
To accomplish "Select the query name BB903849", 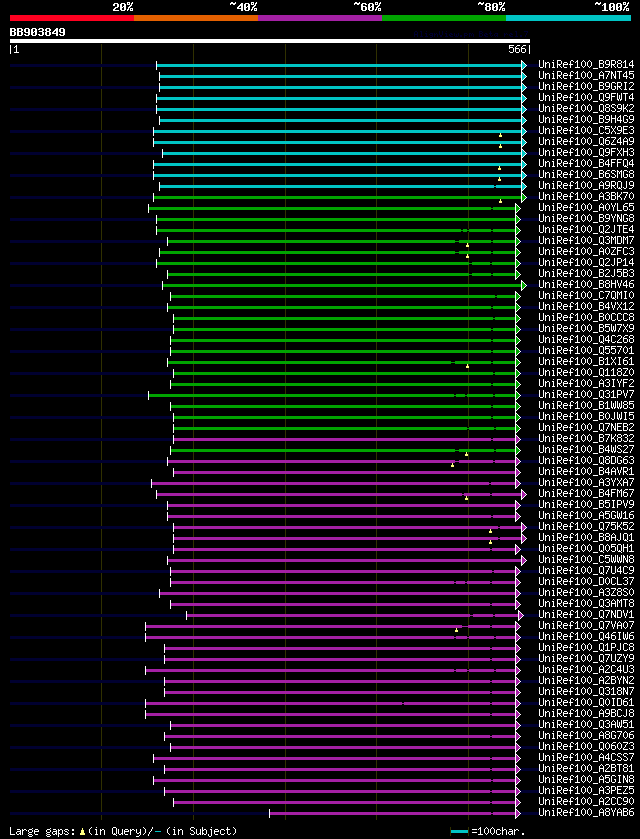I will [37, 32].
